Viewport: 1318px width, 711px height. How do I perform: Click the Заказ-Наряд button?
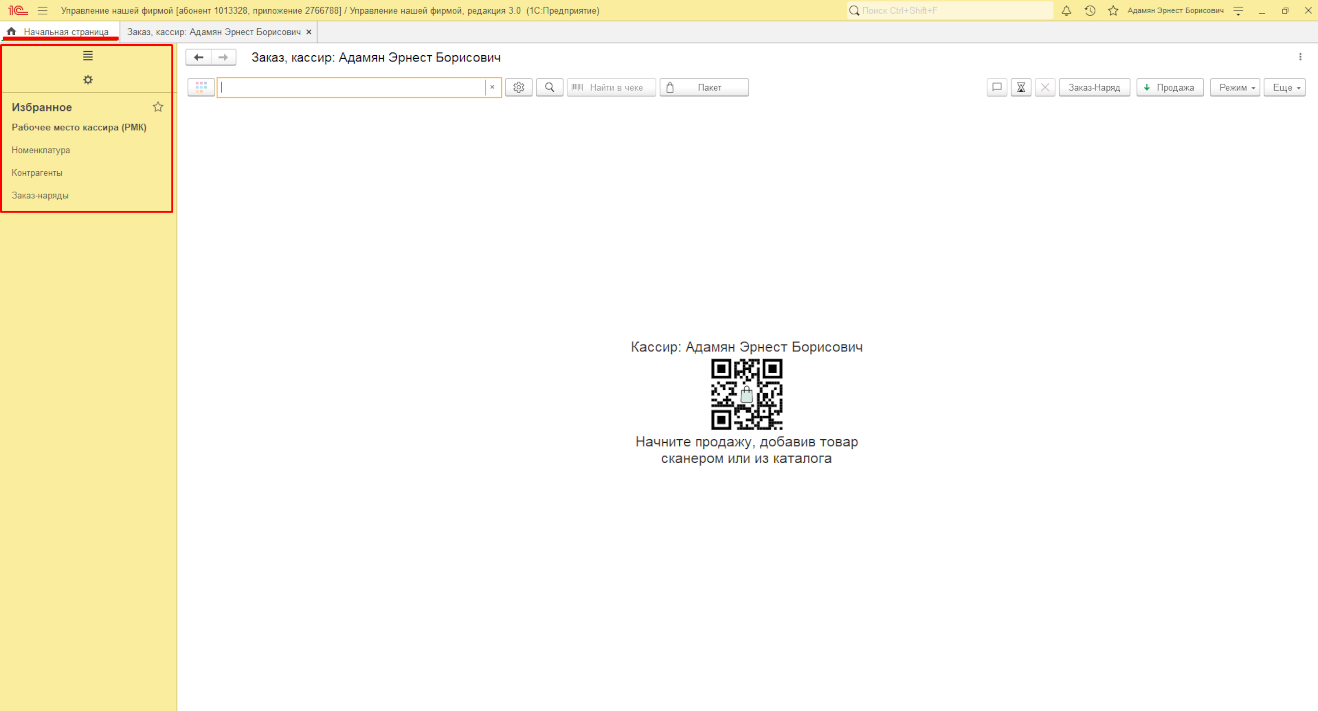click(1094, 88)
